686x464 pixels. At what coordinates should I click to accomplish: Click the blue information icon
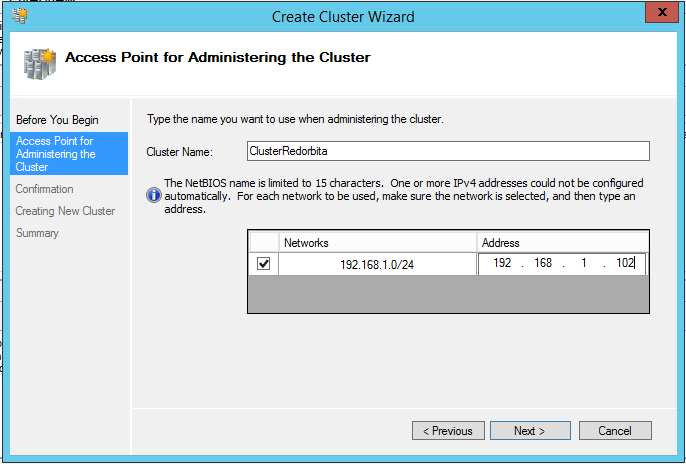154,195
